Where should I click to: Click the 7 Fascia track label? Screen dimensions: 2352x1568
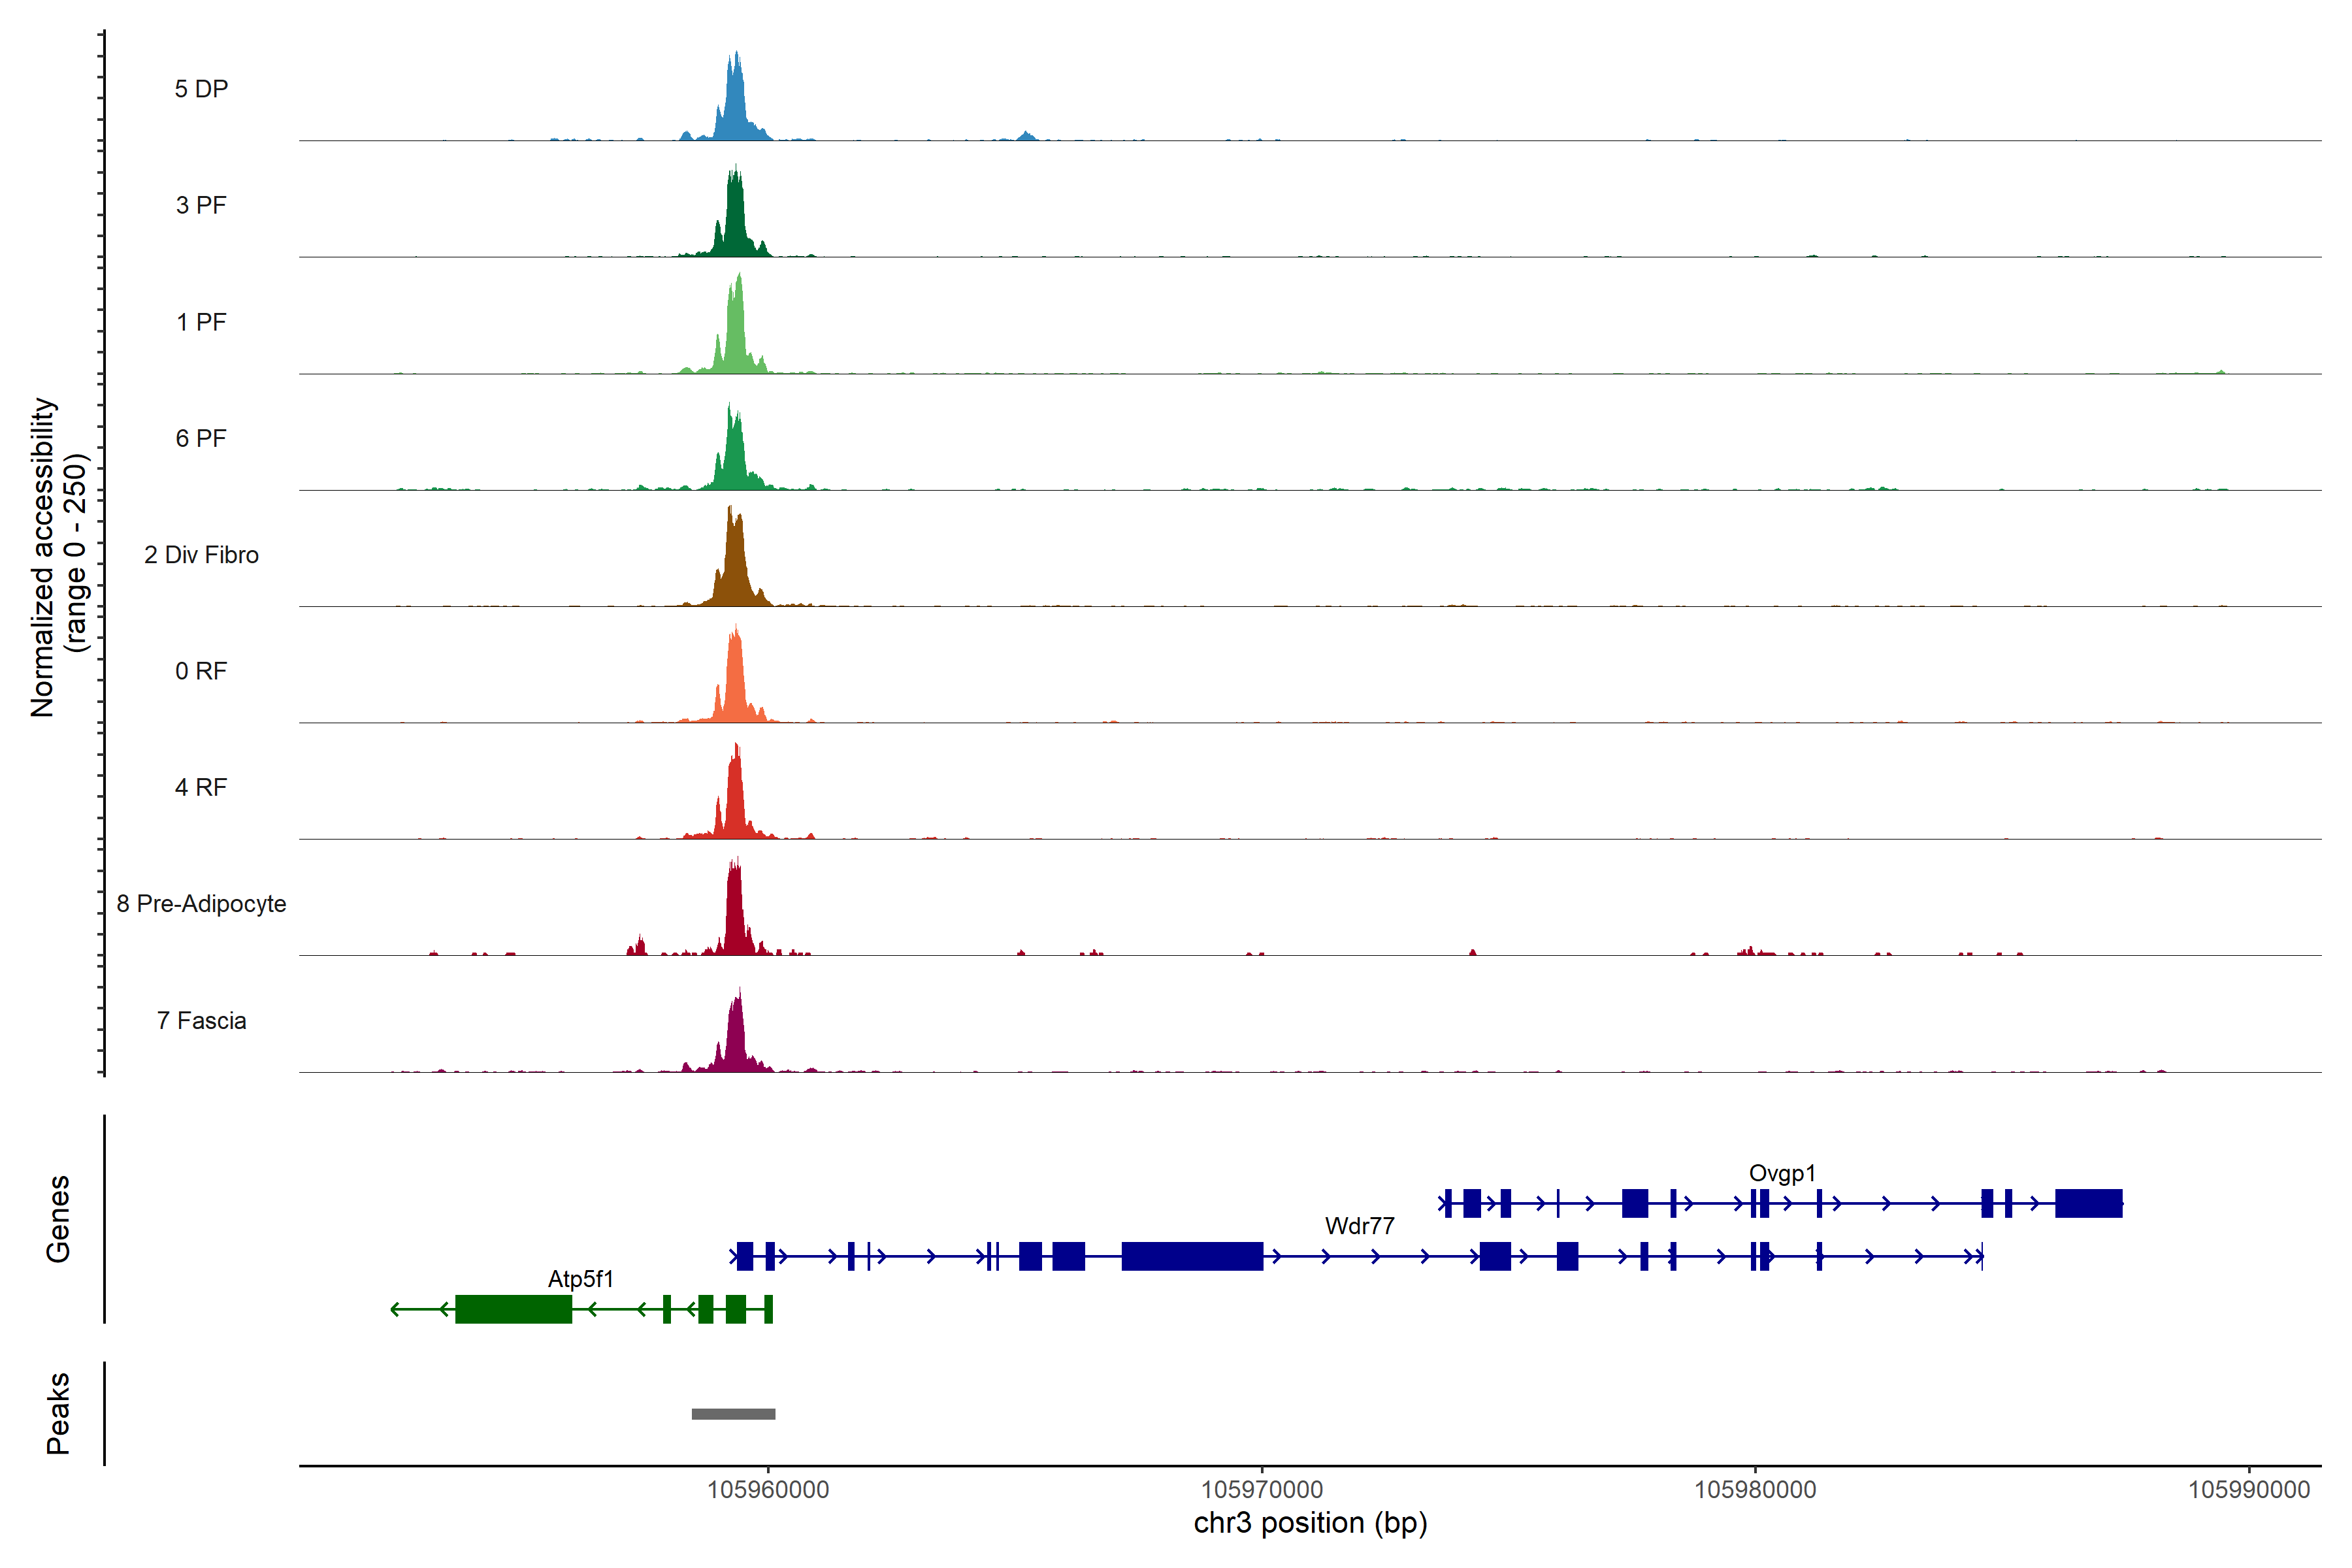pos(201,1021)
